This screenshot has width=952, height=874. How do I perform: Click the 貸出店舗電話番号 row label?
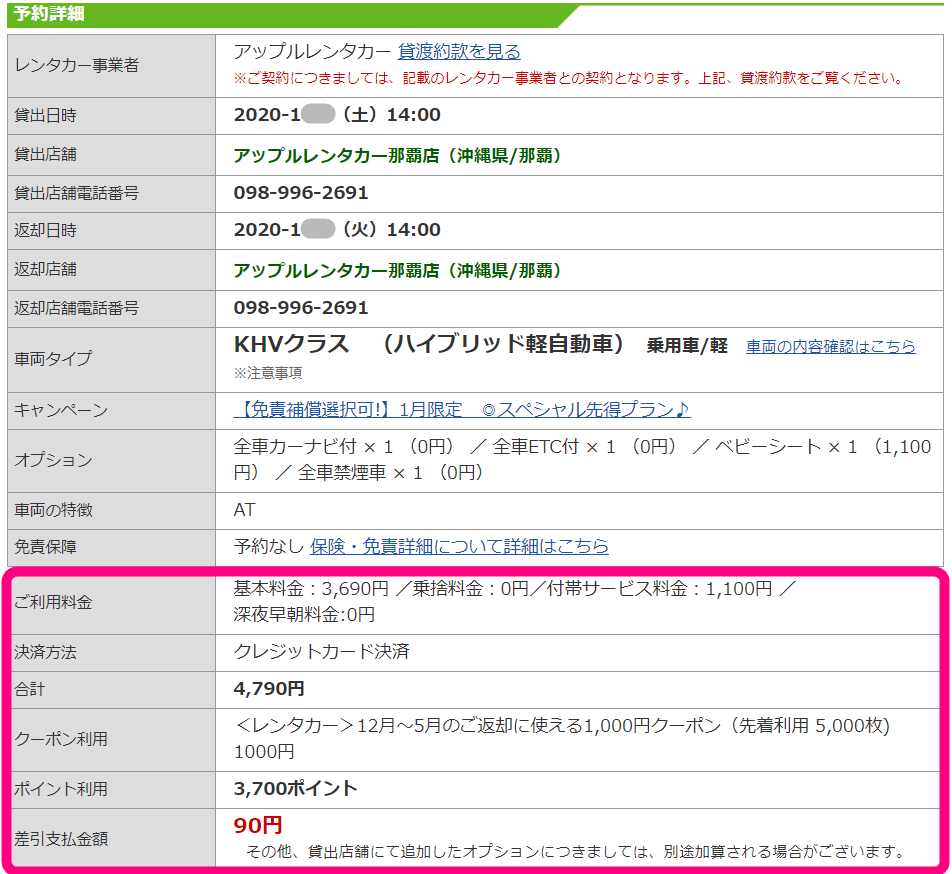[x=76, y=194]
